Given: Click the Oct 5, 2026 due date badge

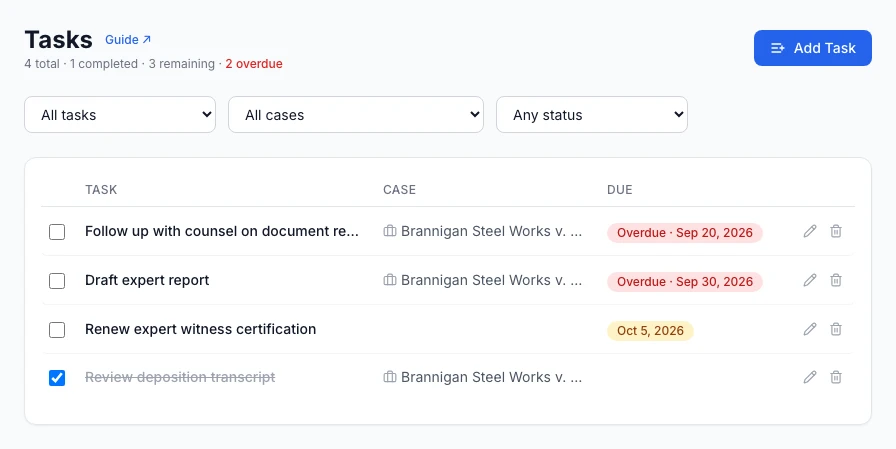Looking at the screenshot, I should pos(650,331).
